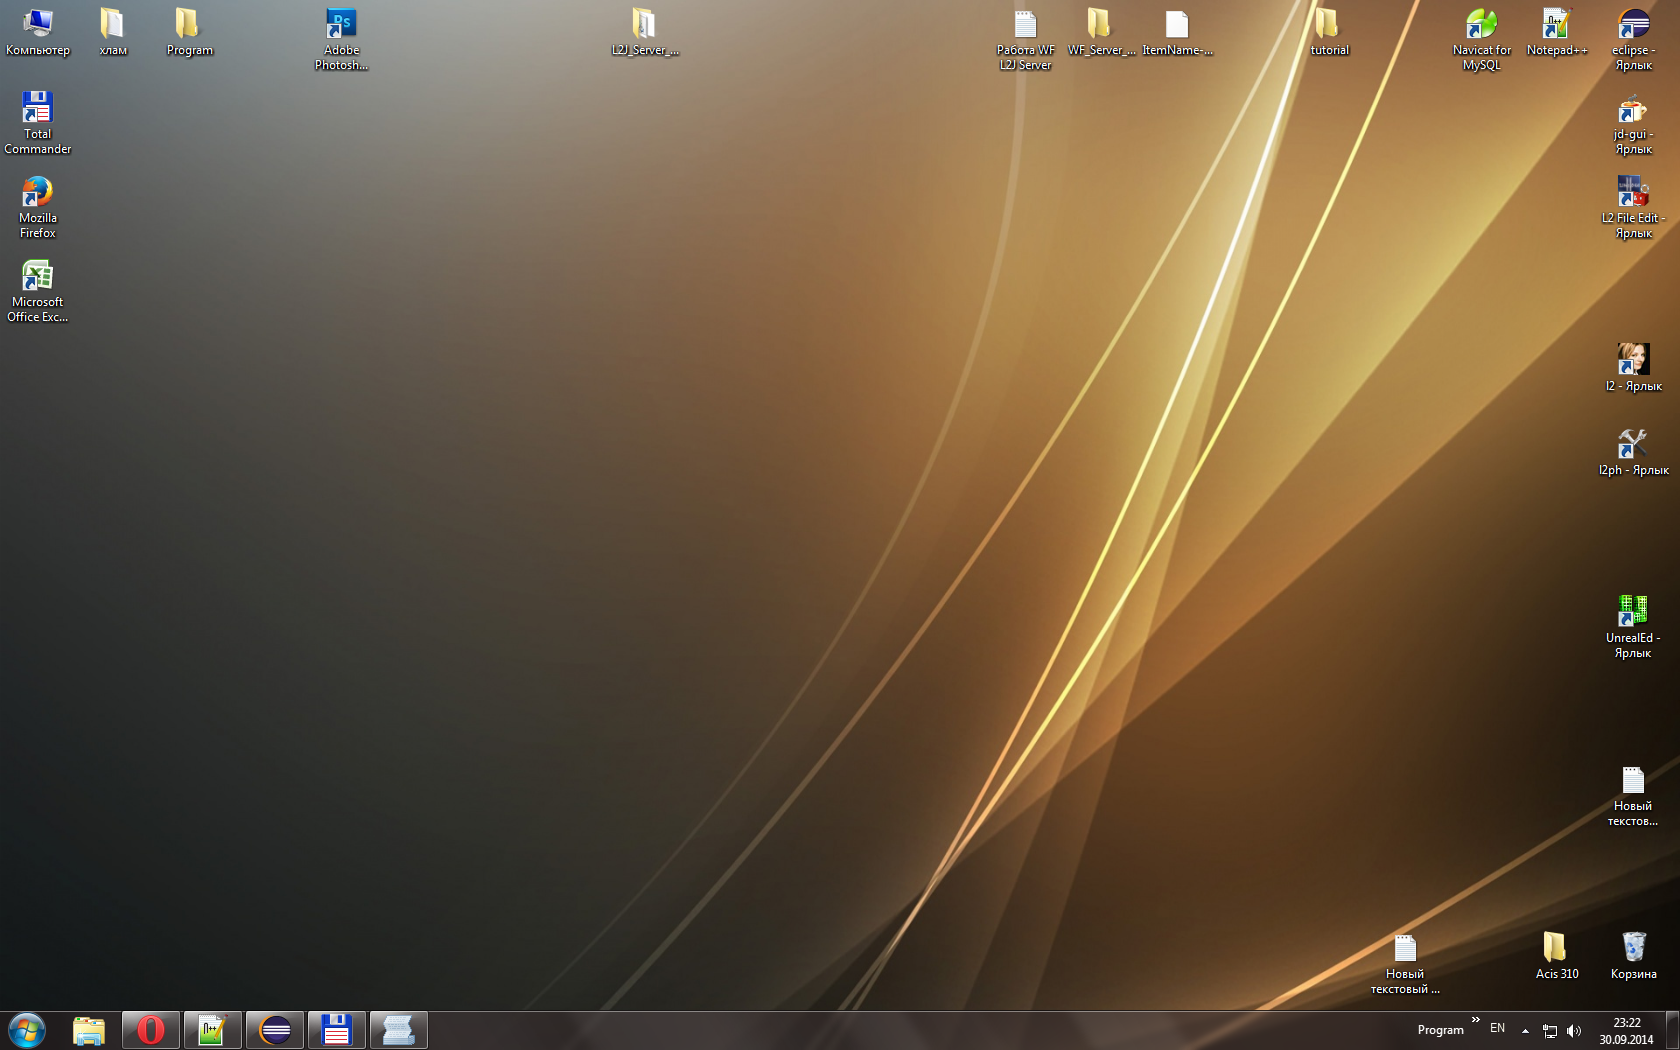Select the Microsoft Office Excel shortcut
The image size is (1680, 1050).
[x=38, y=291]
